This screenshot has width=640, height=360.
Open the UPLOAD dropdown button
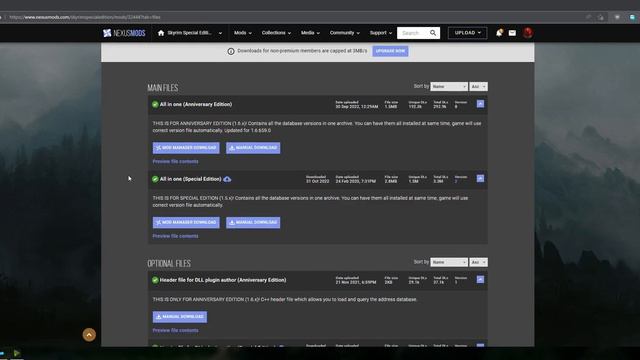467,33
